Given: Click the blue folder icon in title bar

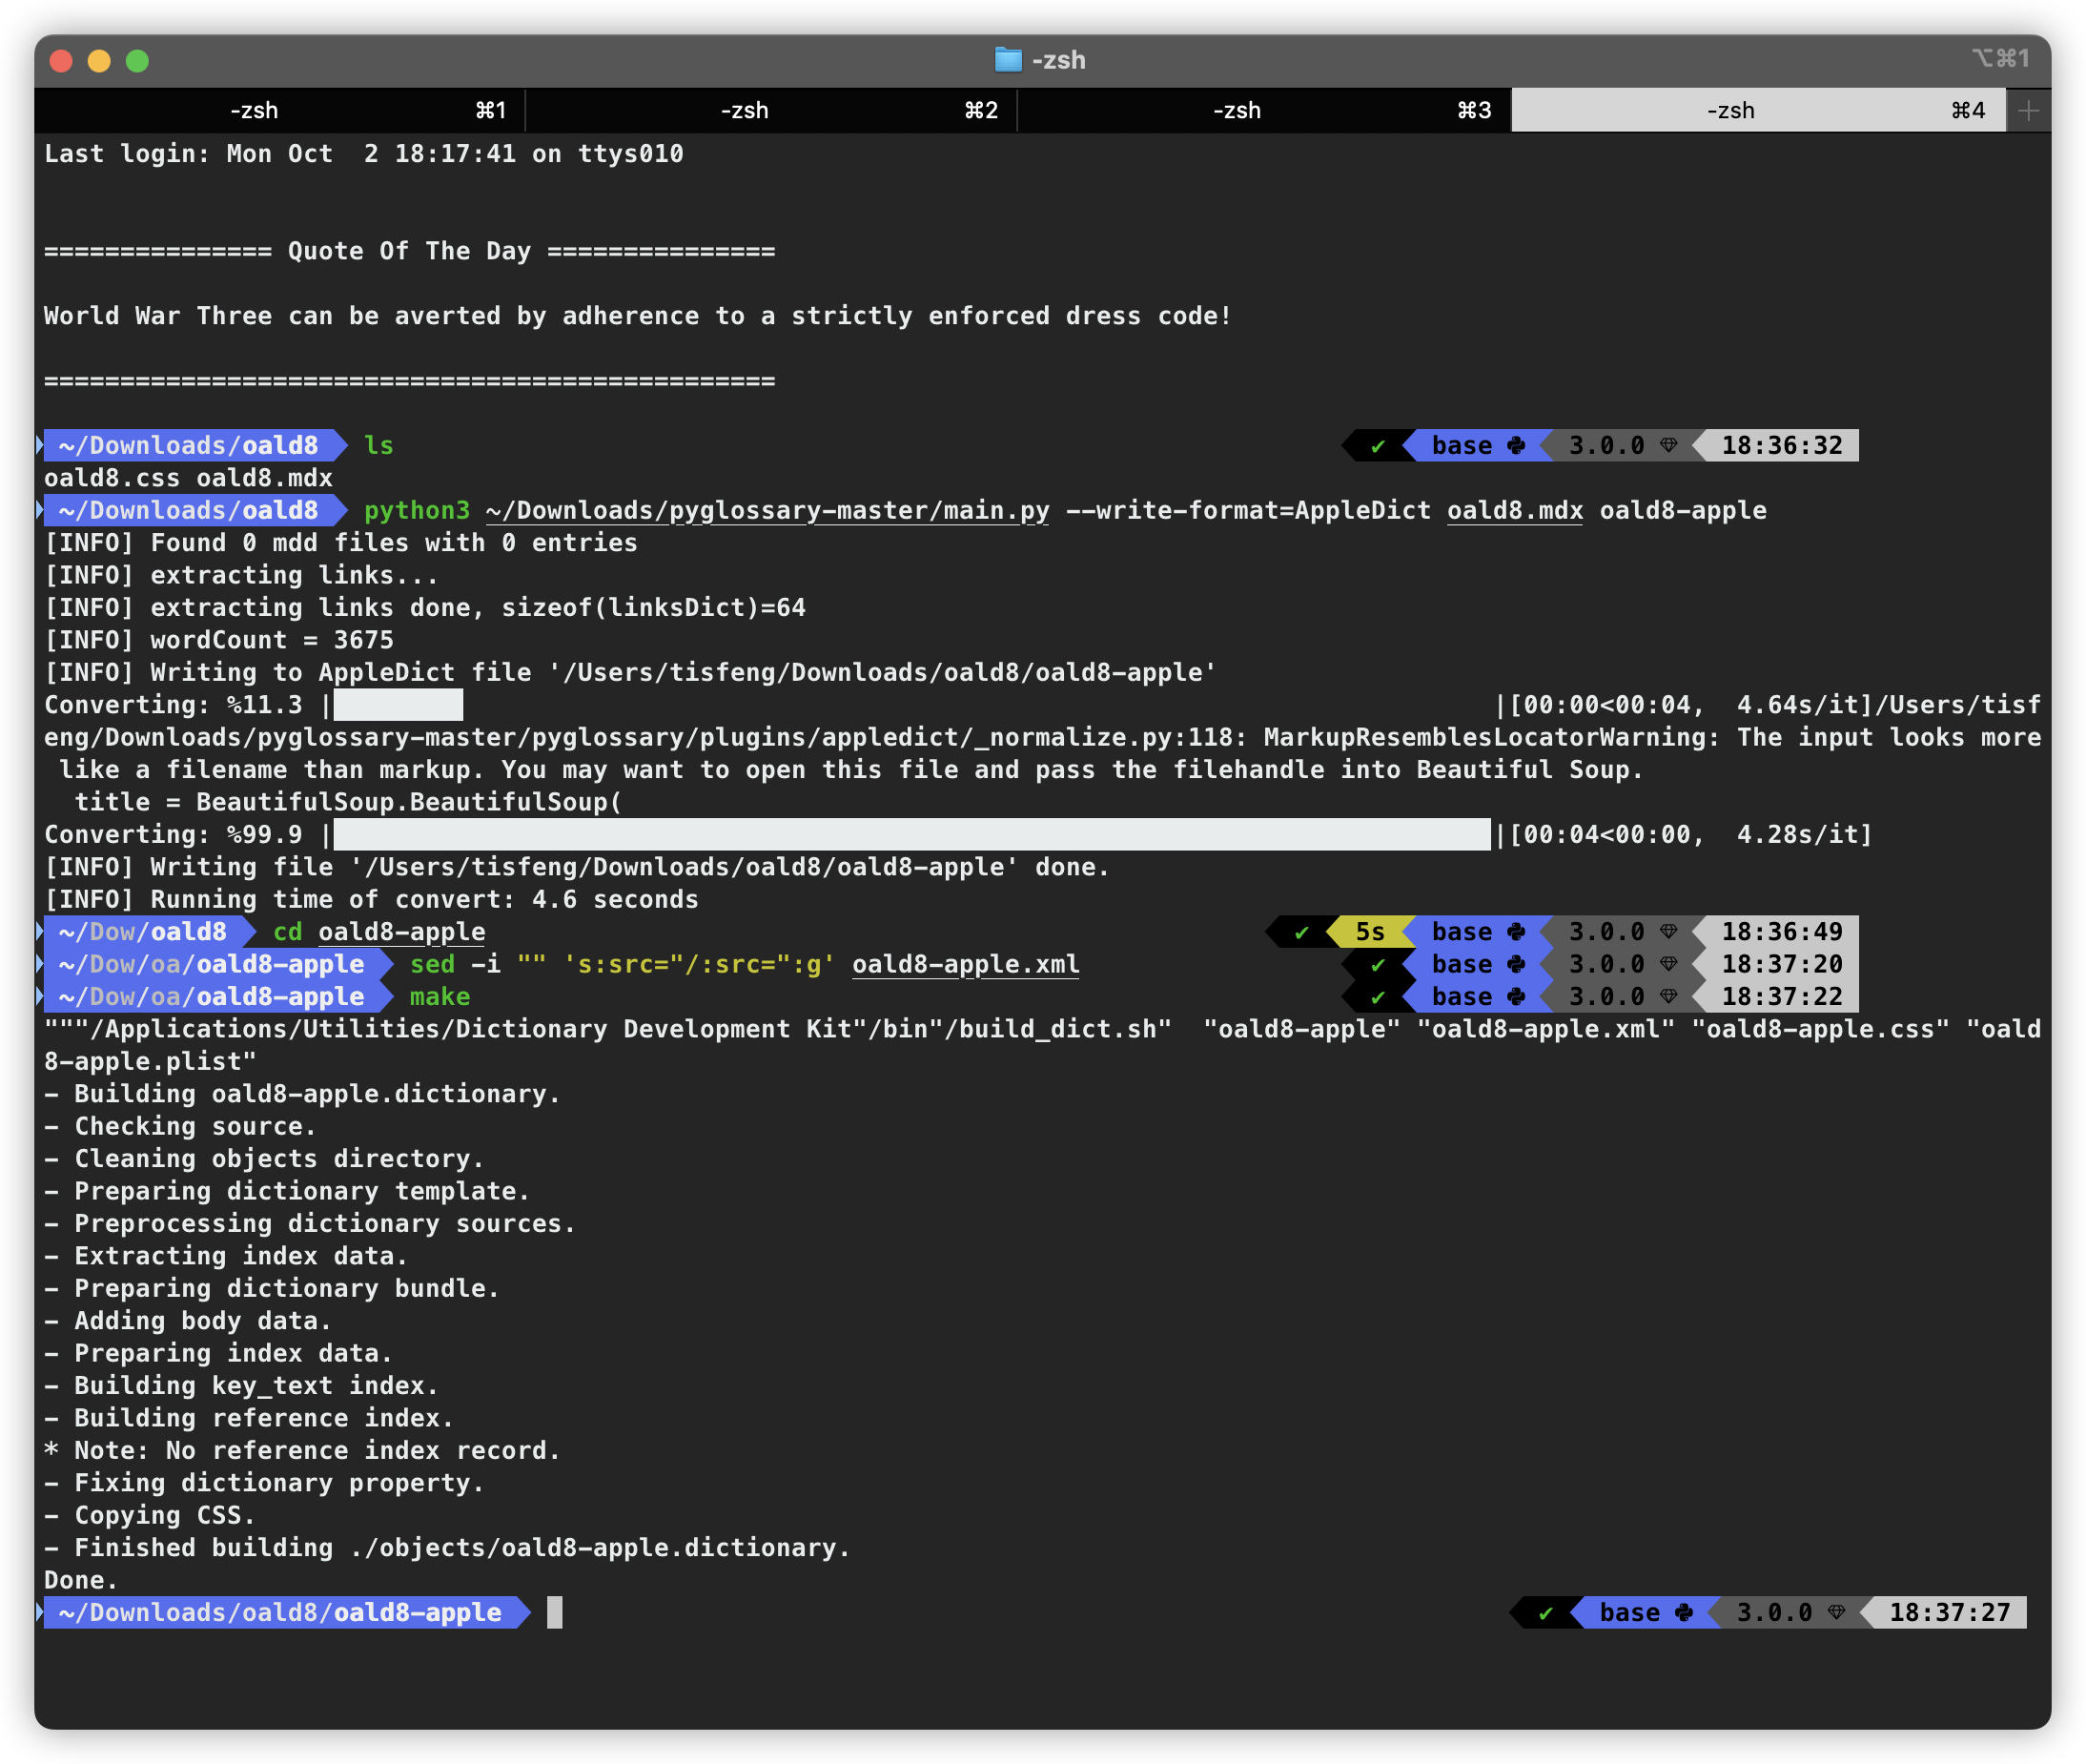Looking at the screenshot, I should click(1008, 60).
